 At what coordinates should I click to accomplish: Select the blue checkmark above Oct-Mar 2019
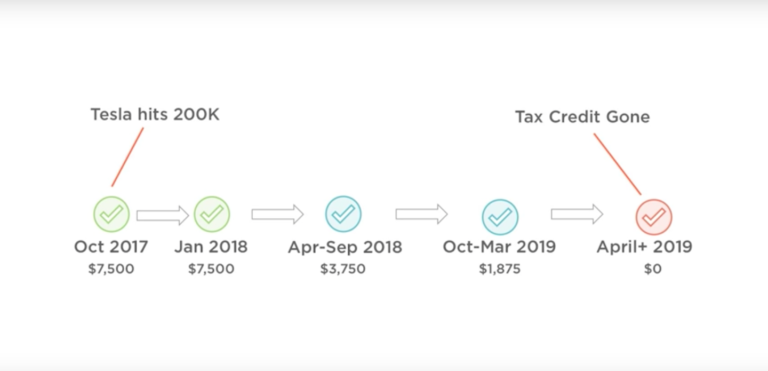[500, 217]
